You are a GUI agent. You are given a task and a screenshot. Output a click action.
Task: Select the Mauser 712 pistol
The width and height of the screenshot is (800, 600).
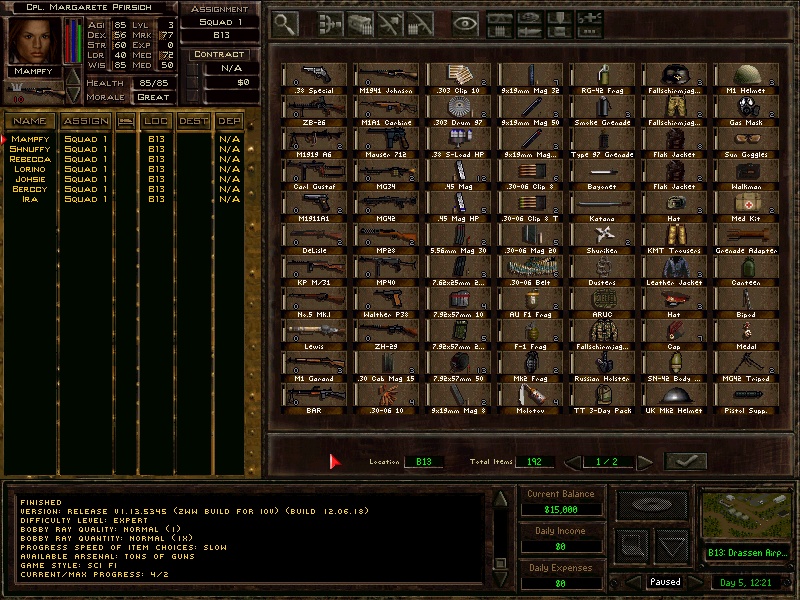click(386, 143)
